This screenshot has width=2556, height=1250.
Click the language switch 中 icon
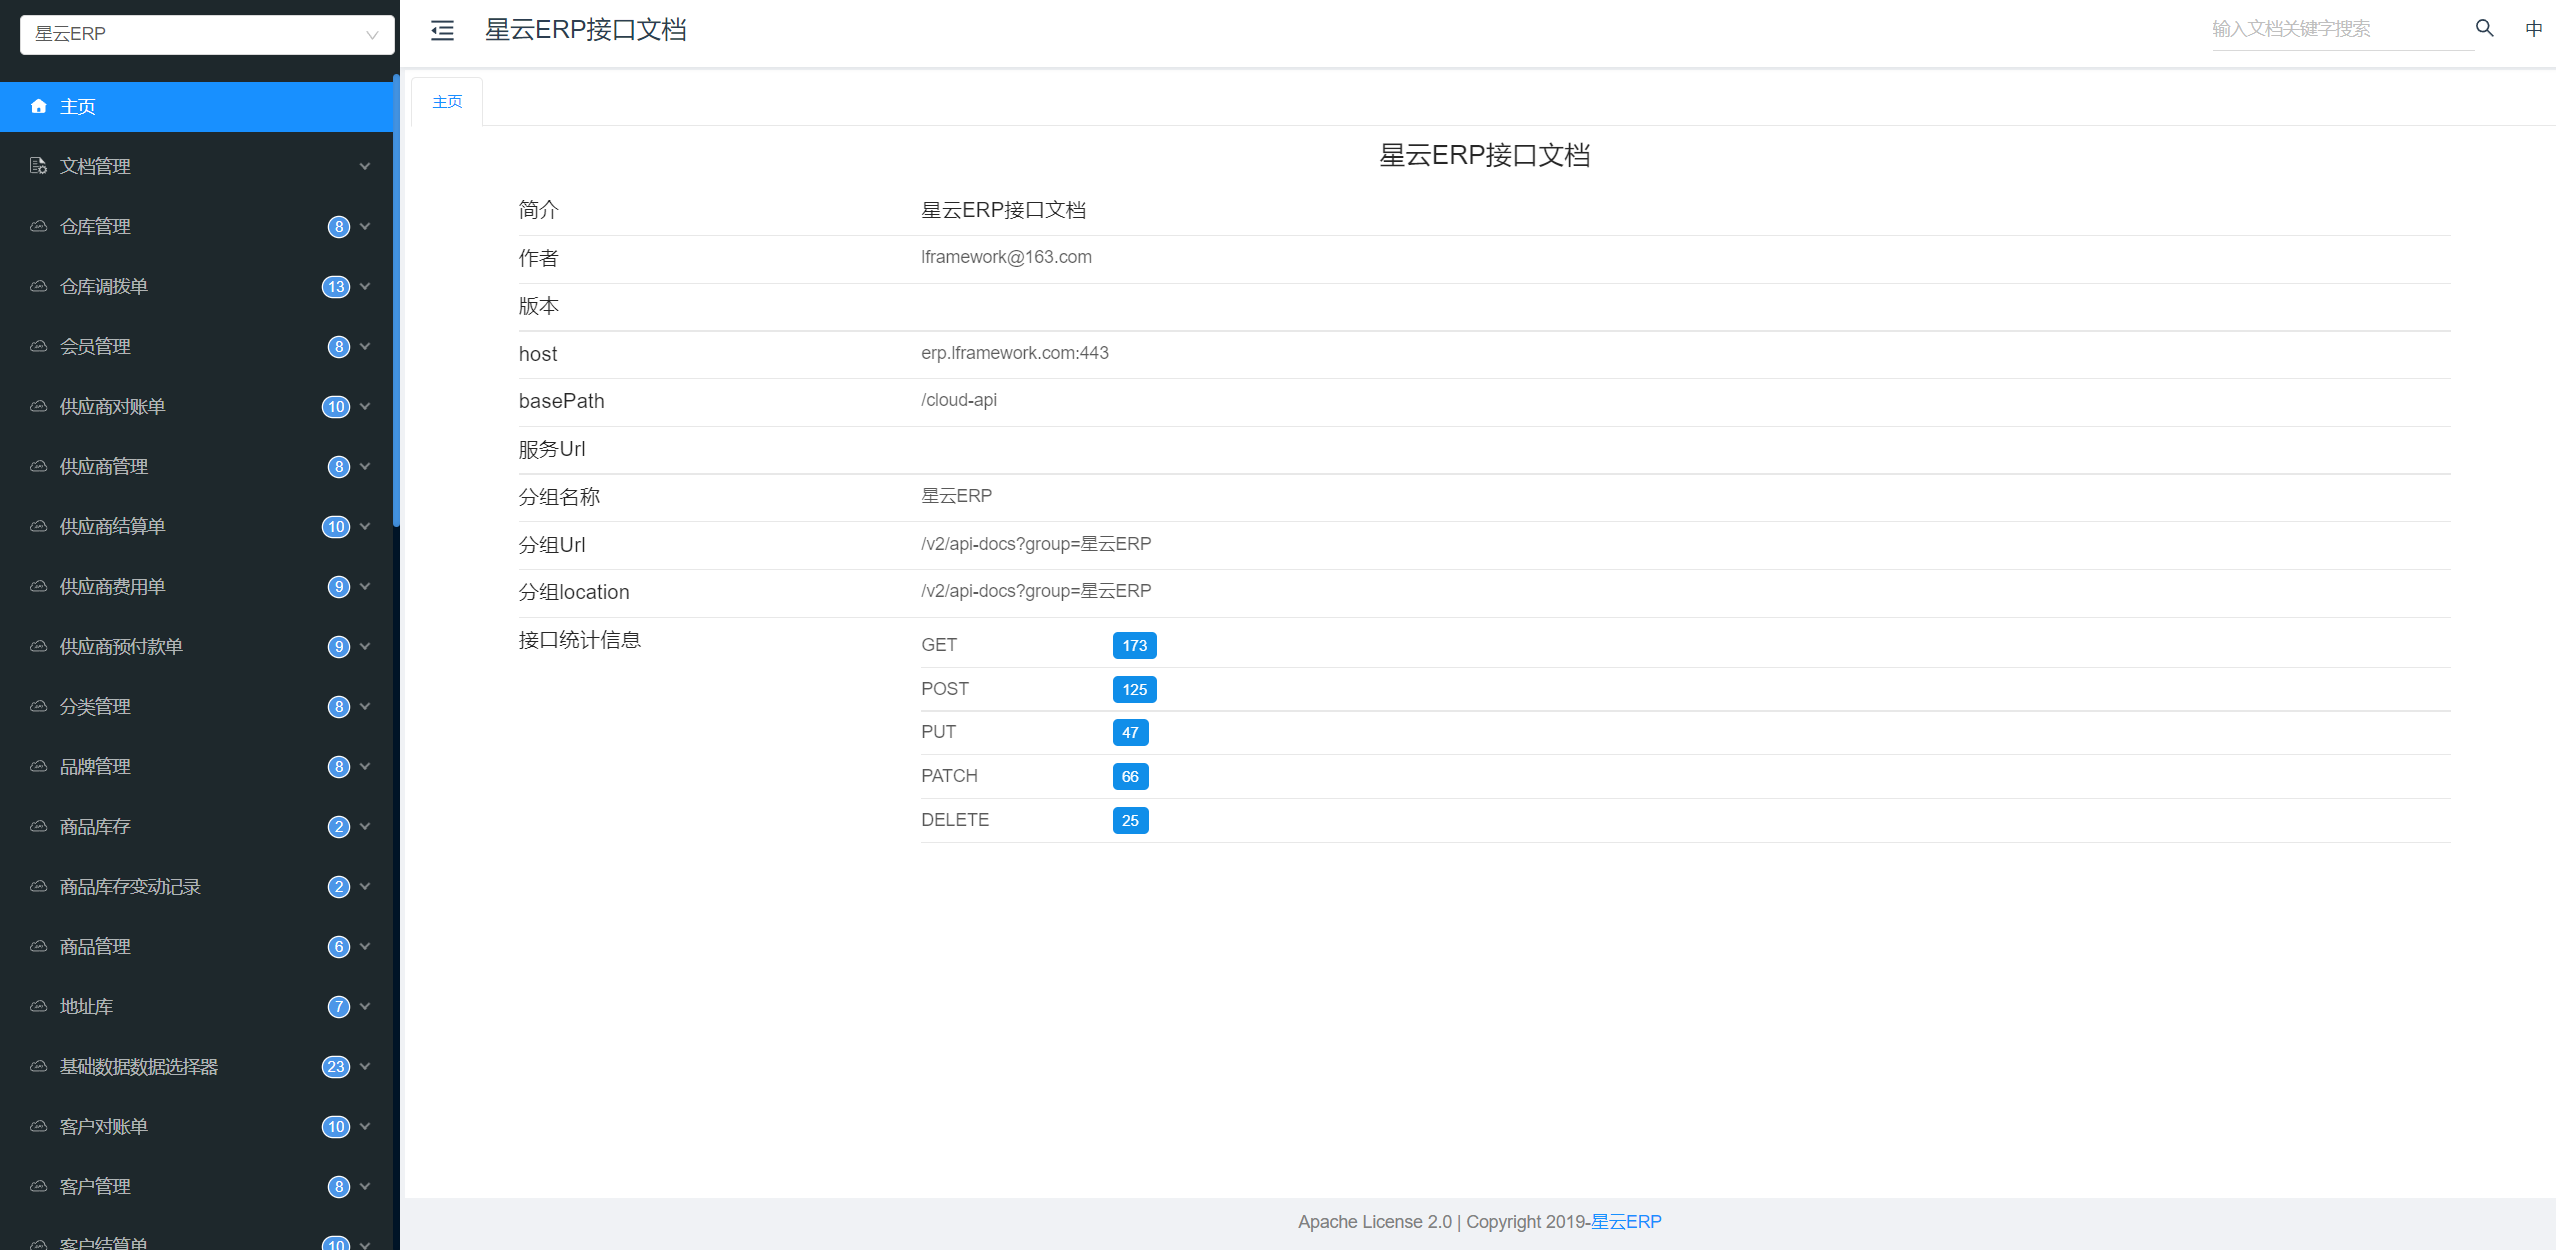pyautogui.click(x=2533, y=29)
